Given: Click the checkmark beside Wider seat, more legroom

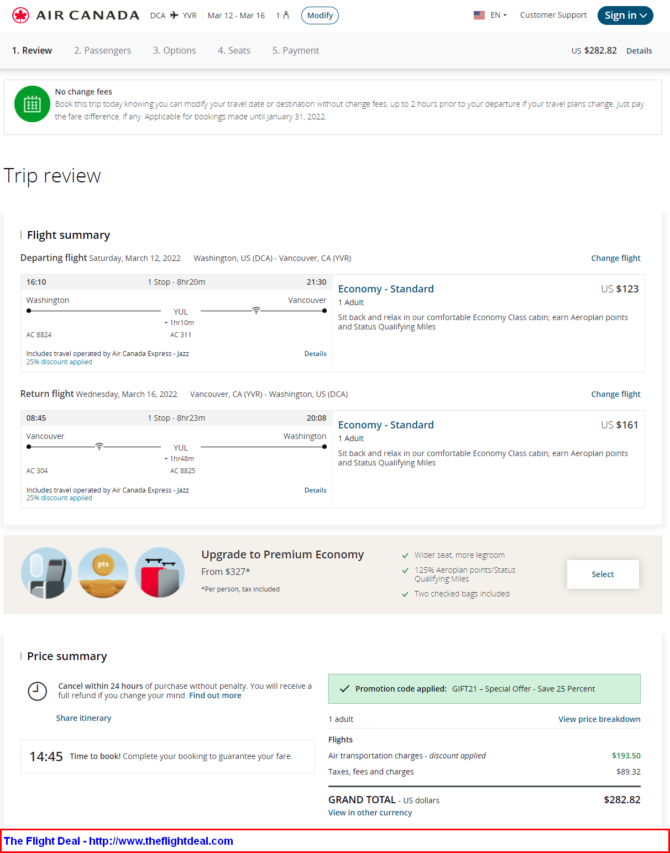Looking at the screenshot, I should click(x=405, y=555).
